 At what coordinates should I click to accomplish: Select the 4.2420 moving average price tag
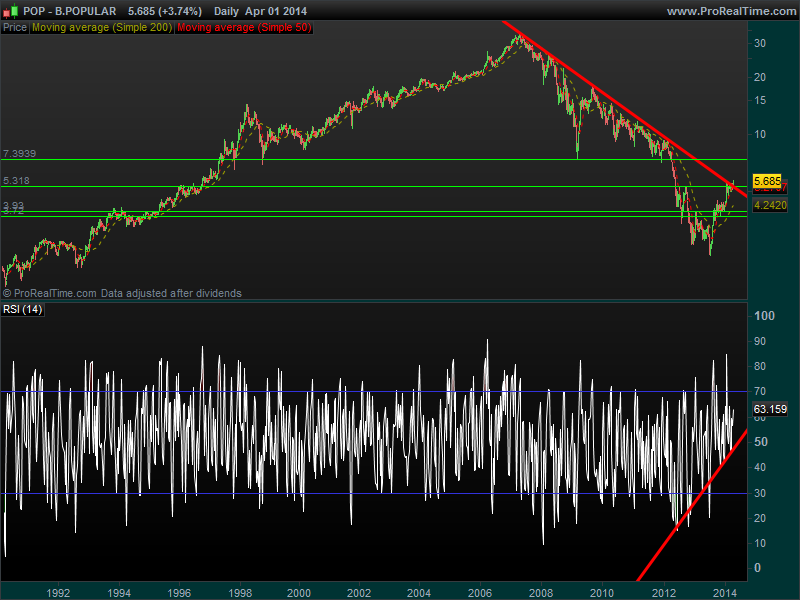coord(770,205)
